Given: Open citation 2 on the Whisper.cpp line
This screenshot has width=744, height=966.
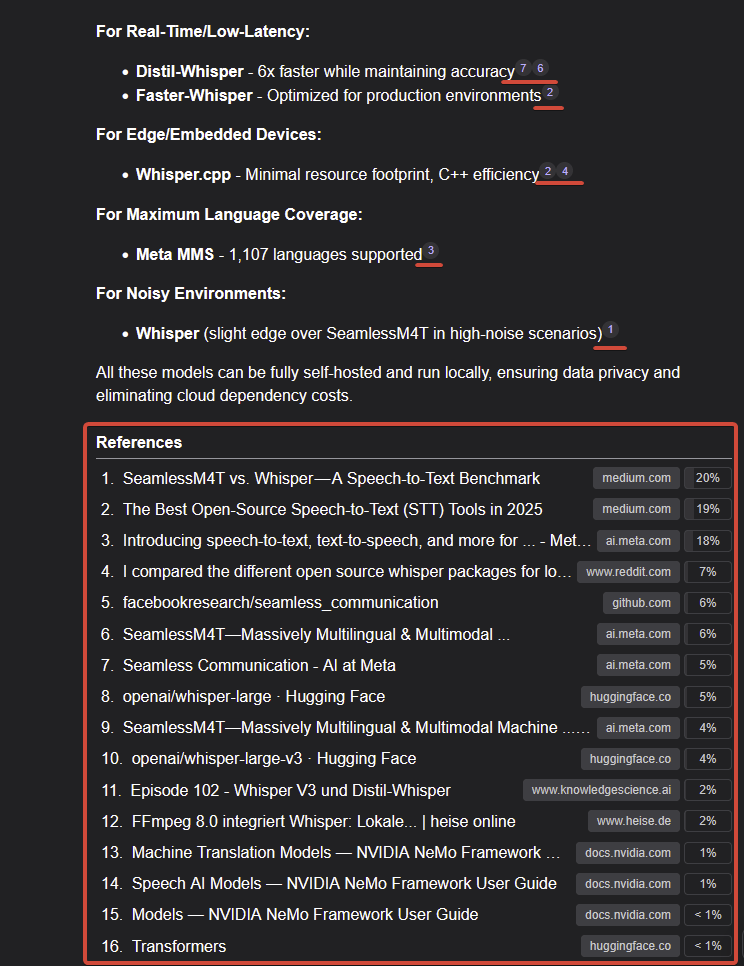Looking at the screenshot, I should coord(547,172).
